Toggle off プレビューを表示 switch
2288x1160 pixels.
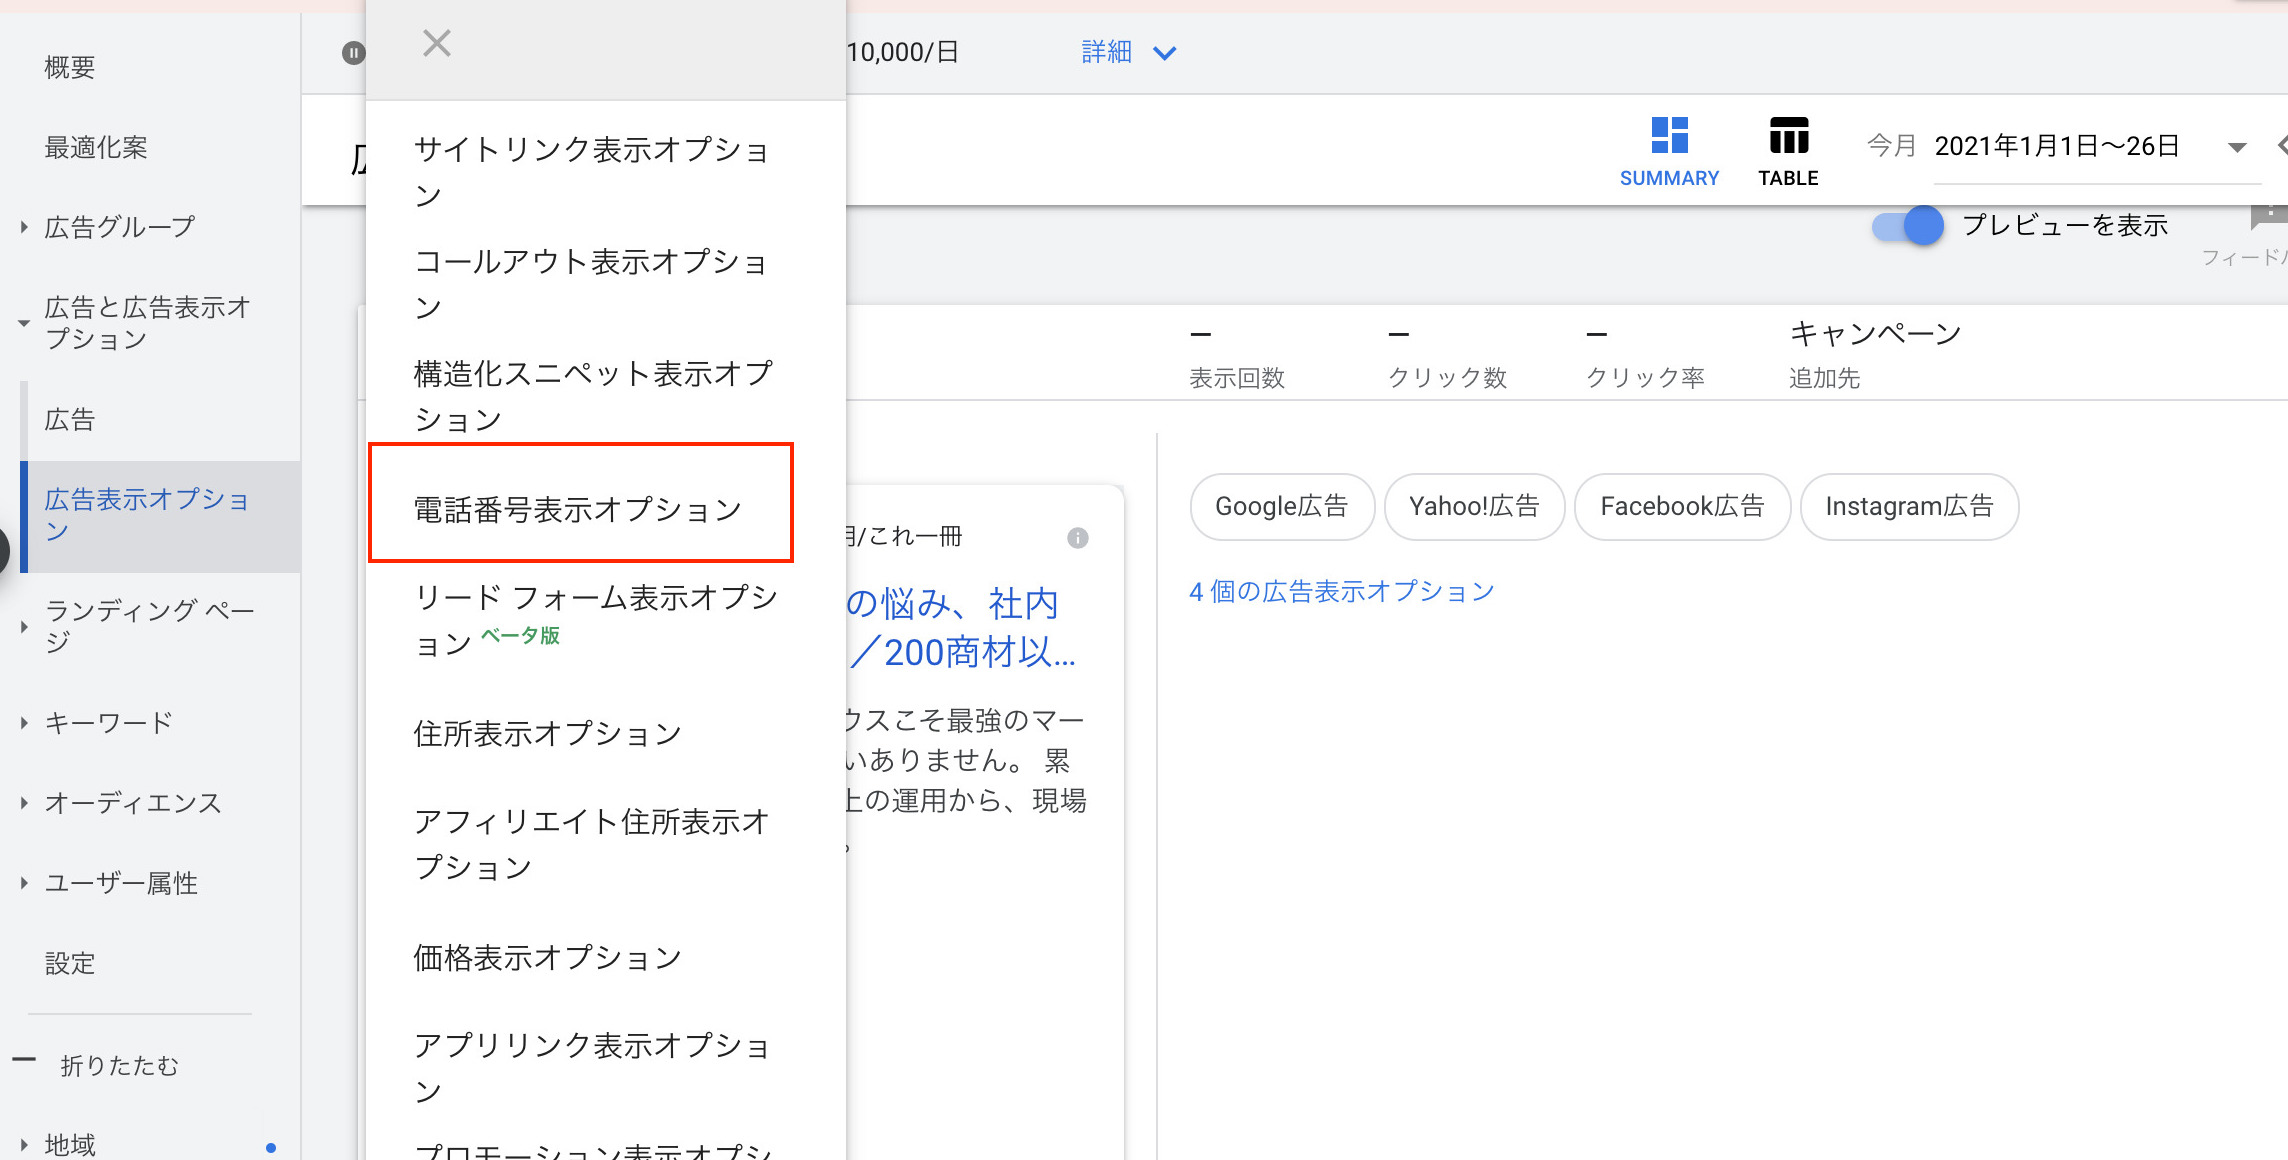tap(1907, 225)
